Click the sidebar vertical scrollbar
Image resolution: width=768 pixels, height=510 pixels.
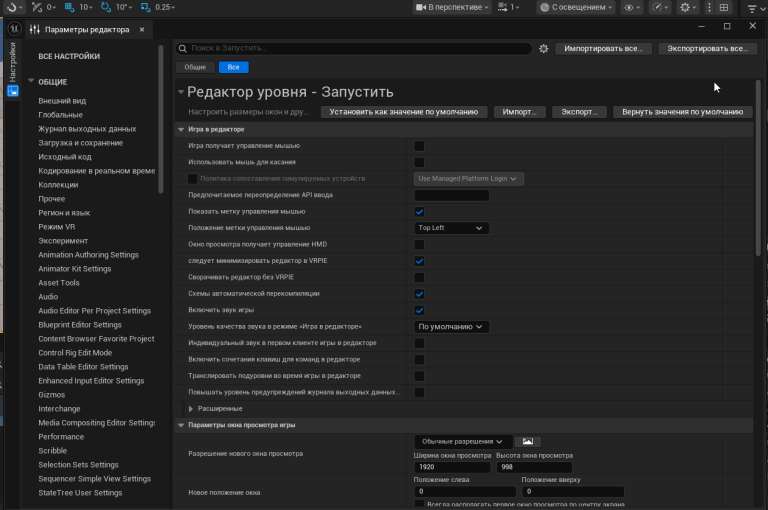coord(161,119)
